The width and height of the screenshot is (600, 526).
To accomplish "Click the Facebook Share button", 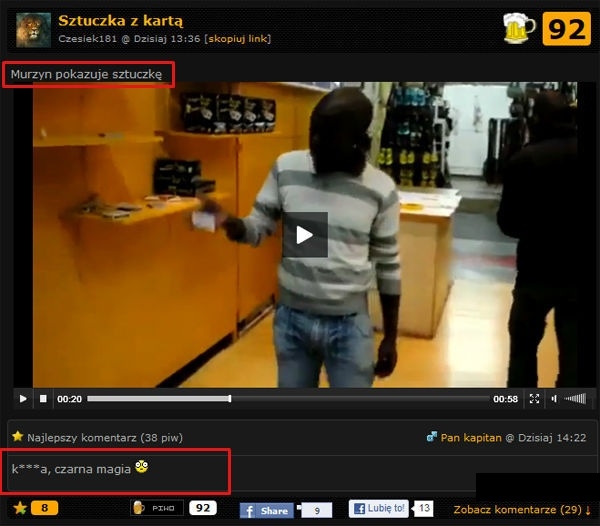I will 267,510.
